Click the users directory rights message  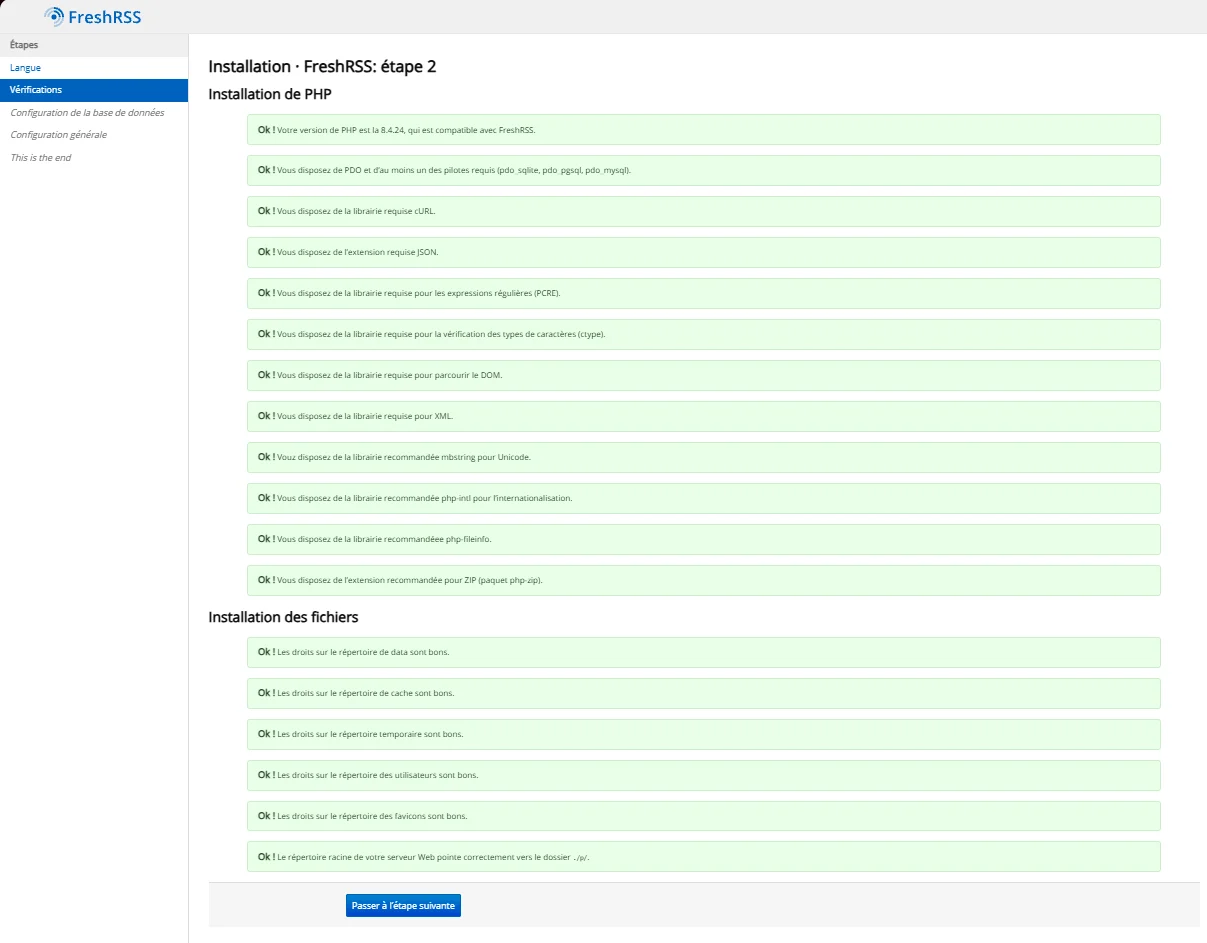(x=703, y=776)
